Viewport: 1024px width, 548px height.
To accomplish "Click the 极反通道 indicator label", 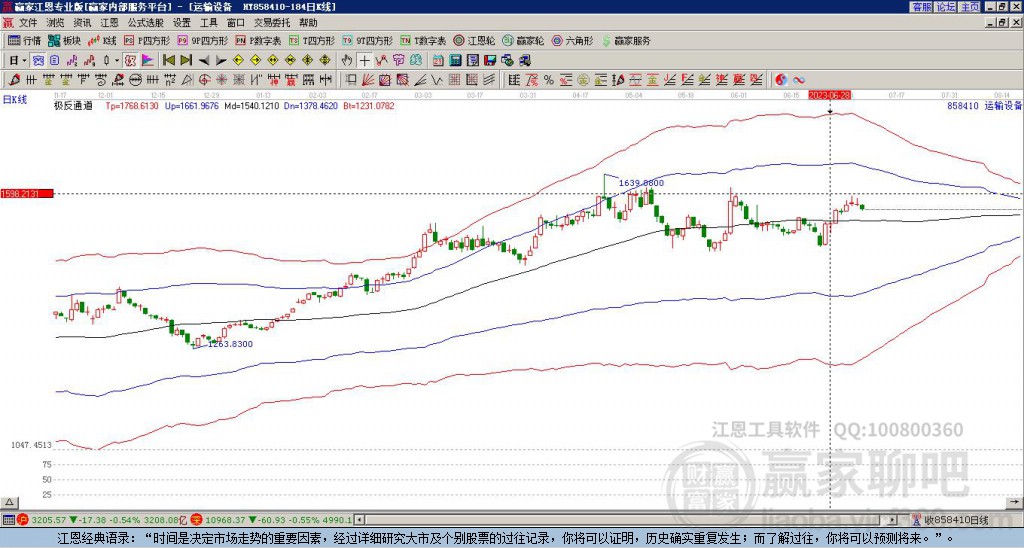I will pos(73,106).
